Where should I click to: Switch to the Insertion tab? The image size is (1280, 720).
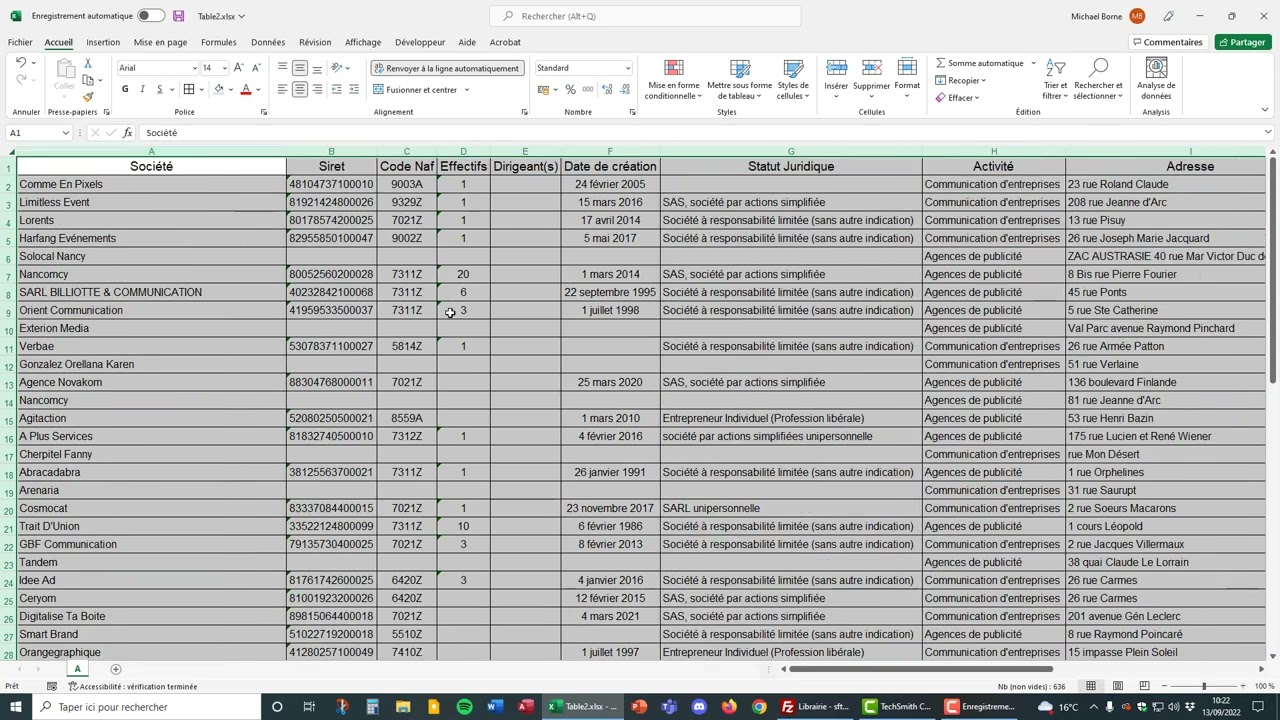click(103, 42)
